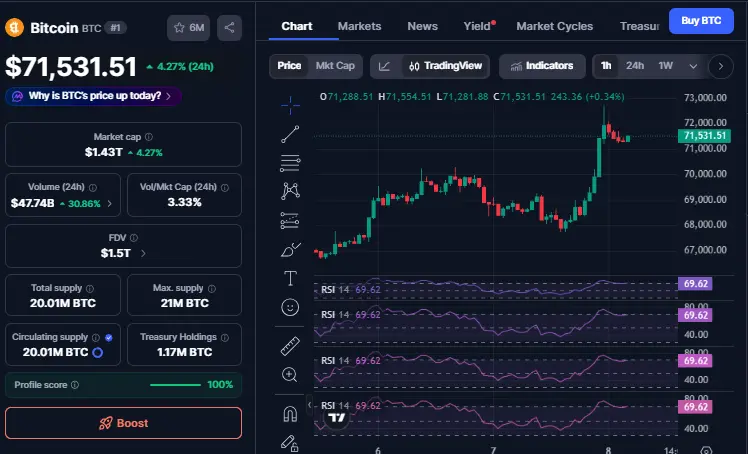This screenshot has width=748, height=454.
Task: Expand the FDV details chevron
Action: click(x=143, y=254)
